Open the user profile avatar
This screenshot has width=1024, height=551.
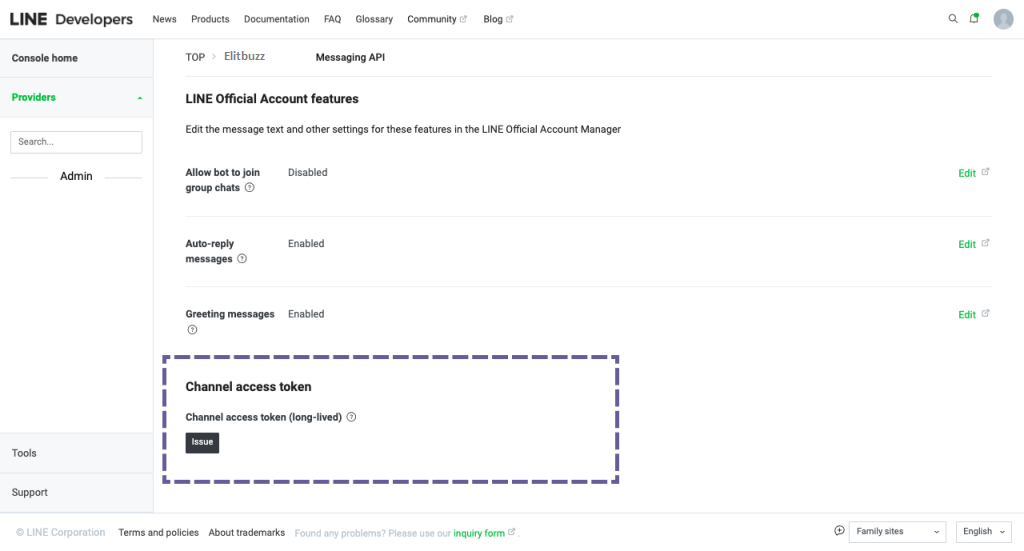click(x=1003, y=19)
